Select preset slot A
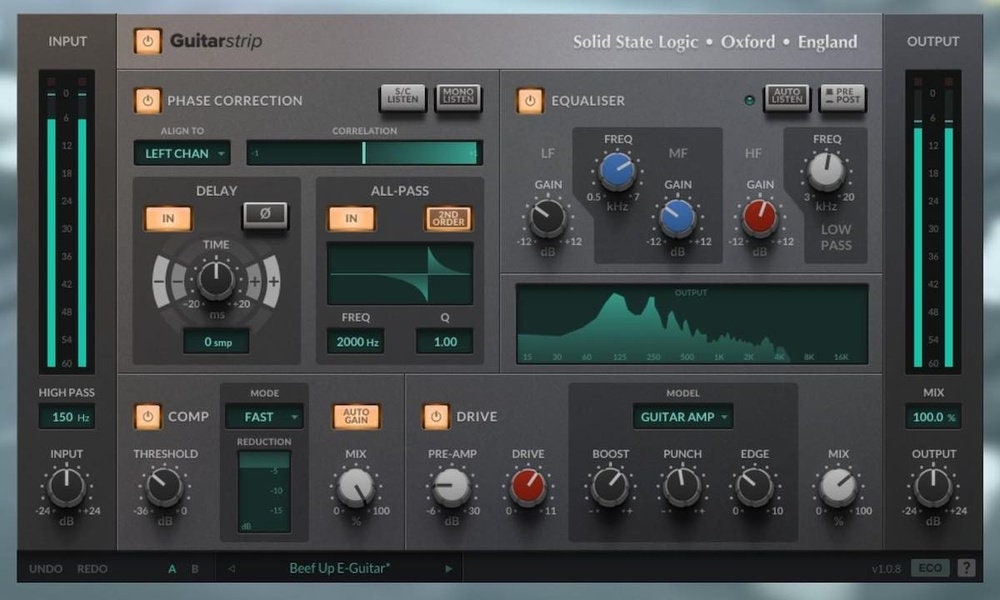This screenshot has height=600, width=1000. pyautogui.click(x=172, y=569)
